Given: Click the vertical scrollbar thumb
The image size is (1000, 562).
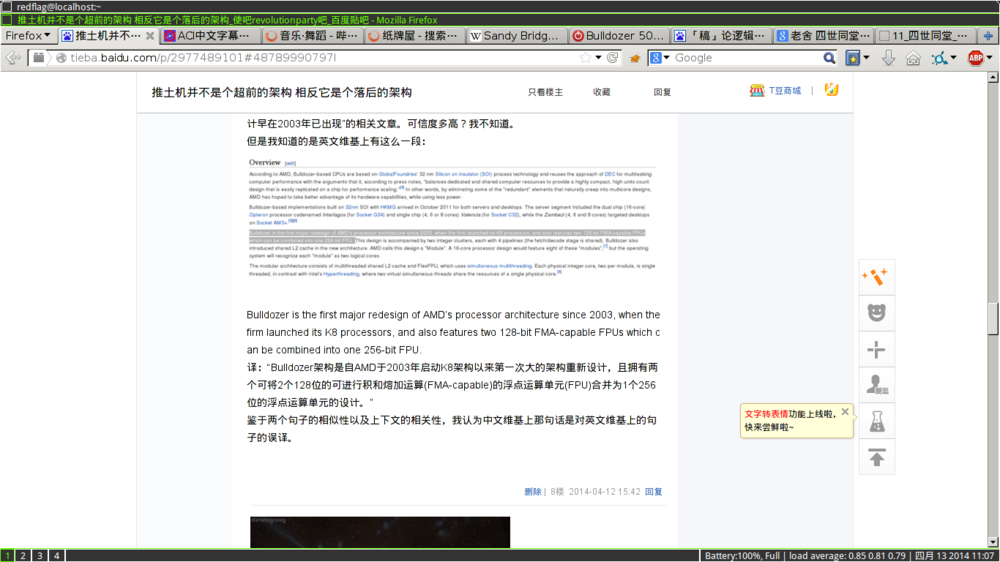Looking at the screenshot, I should [993, 318].
